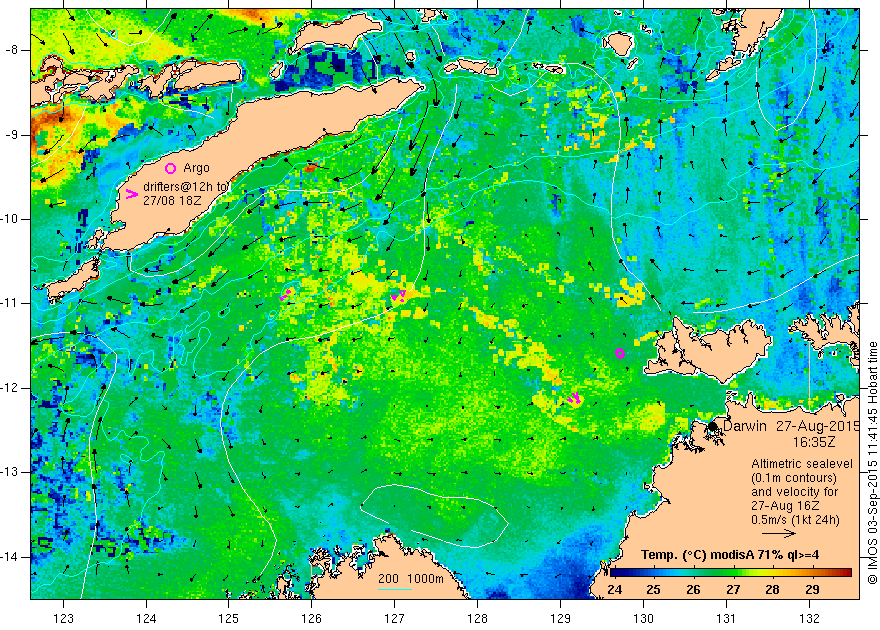880x630 pixels.
Task: Click the magenta Argo circle in the legend
Action: click(x=171, y=168)
